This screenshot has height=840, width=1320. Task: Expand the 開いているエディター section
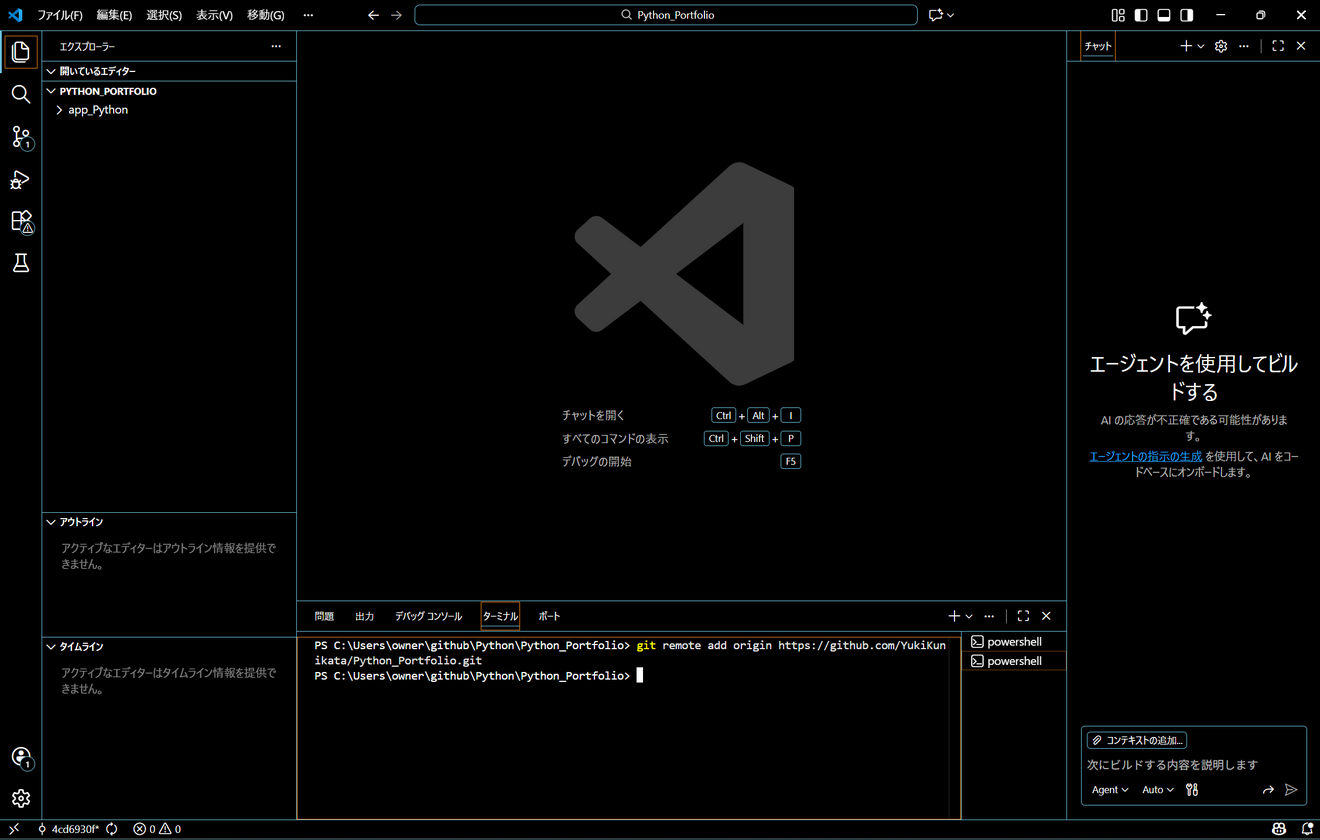pos(169,71)
